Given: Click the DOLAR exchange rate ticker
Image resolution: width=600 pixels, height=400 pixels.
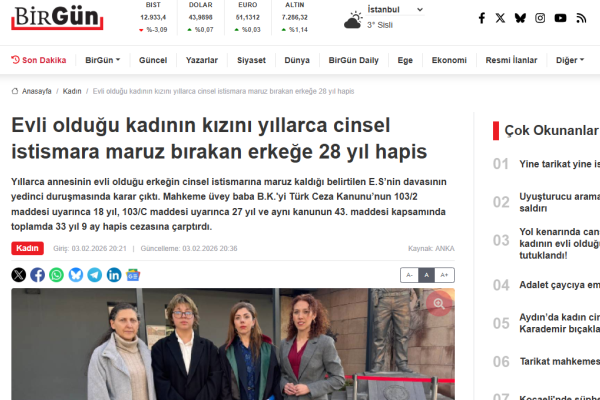Looking at the screenshot, I should point(201,17).
